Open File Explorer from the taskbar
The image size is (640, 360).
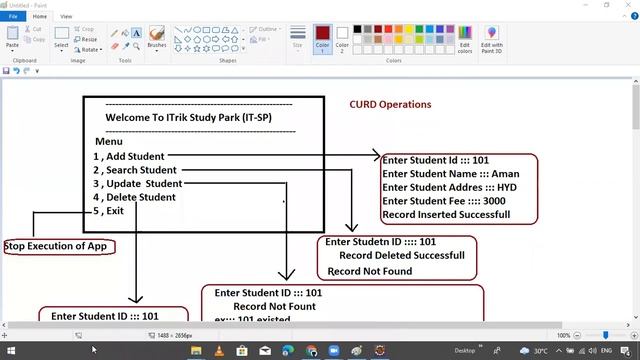coord(196,351)
